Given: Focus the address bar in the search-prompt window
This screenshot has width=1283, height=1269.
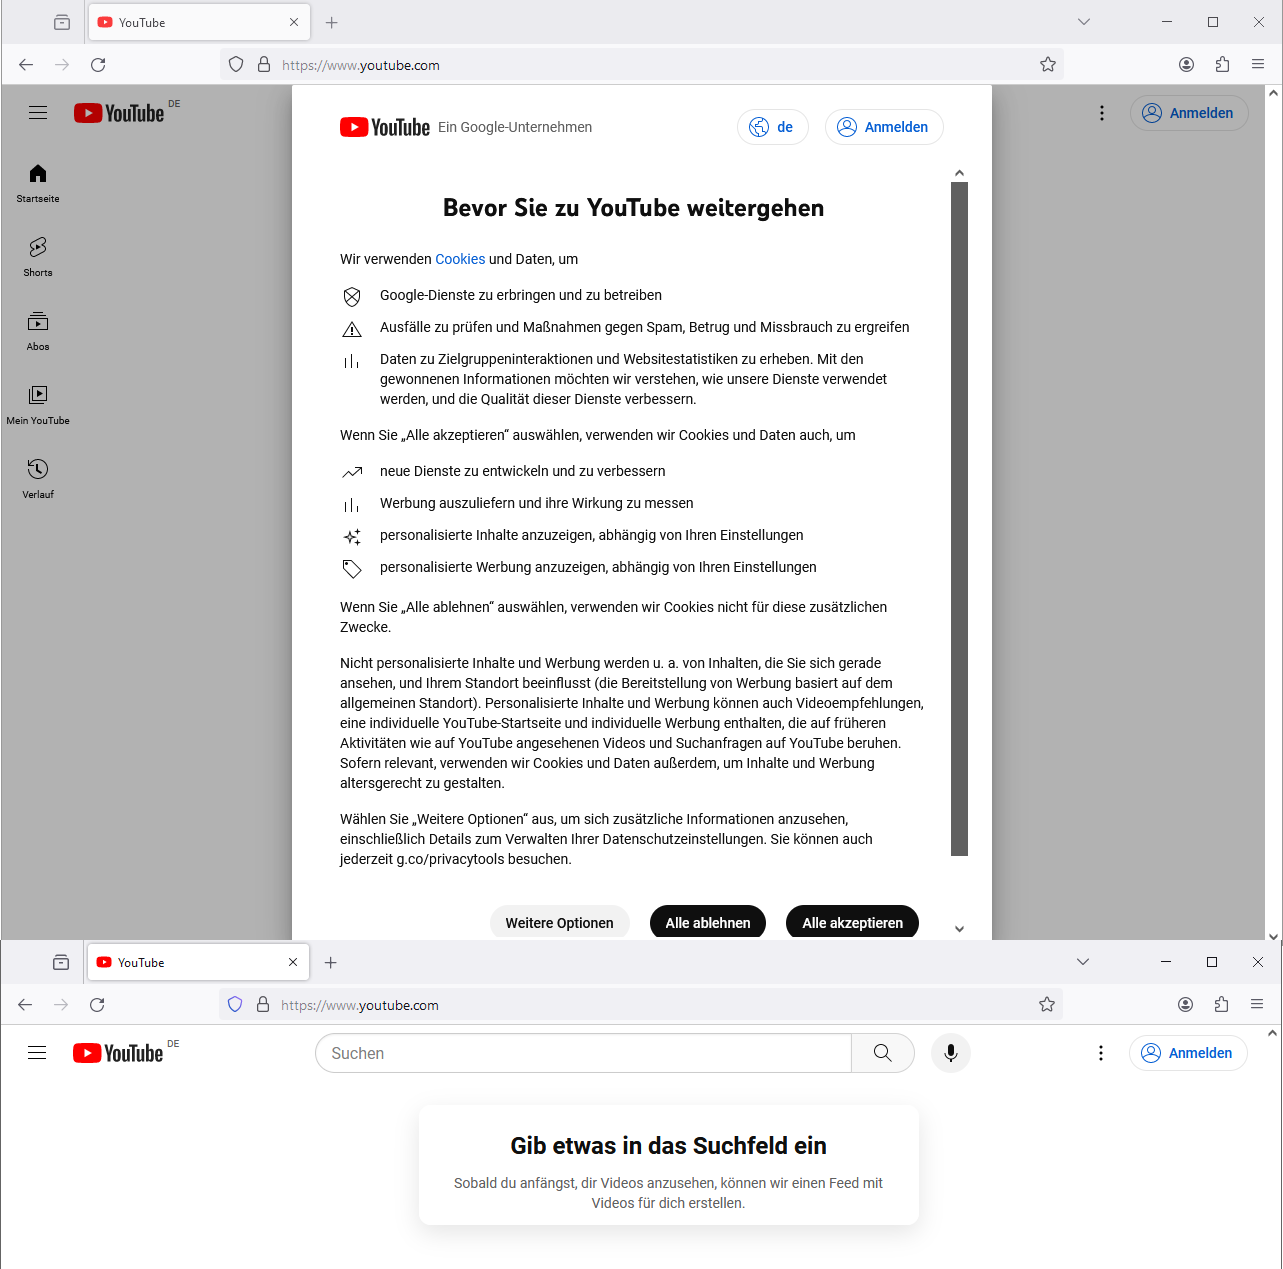Looking at the screenshot, I should click(x=640, y=1005).
